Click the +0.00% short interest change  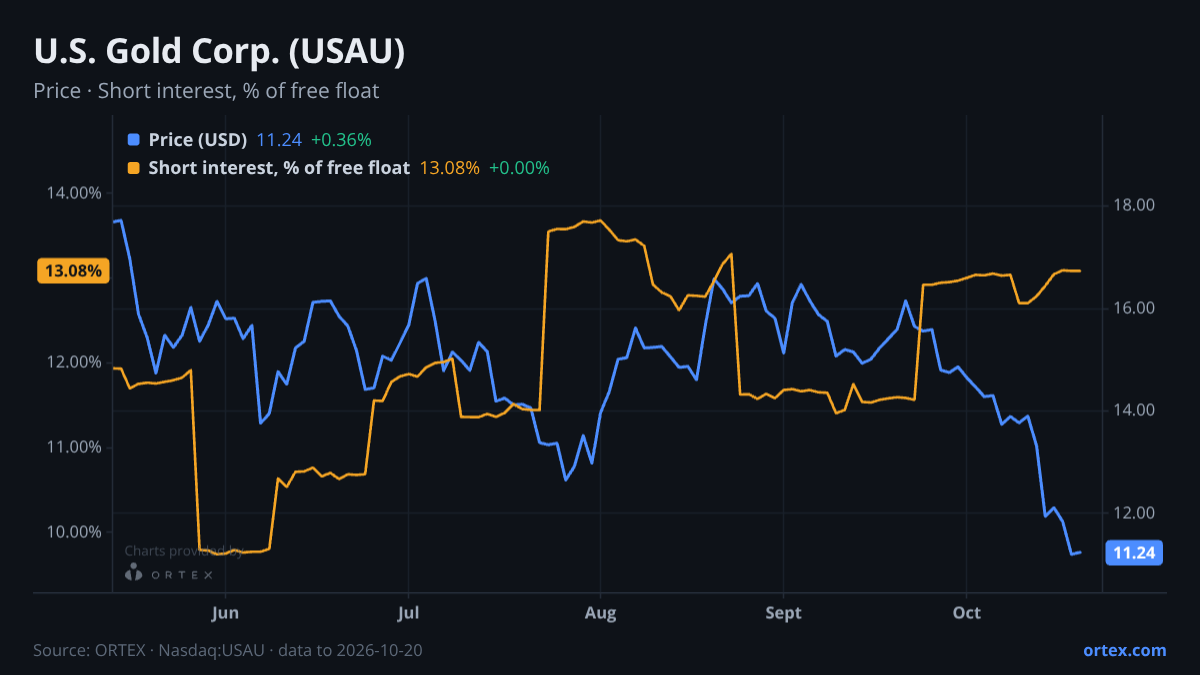(x=519, y=168)
